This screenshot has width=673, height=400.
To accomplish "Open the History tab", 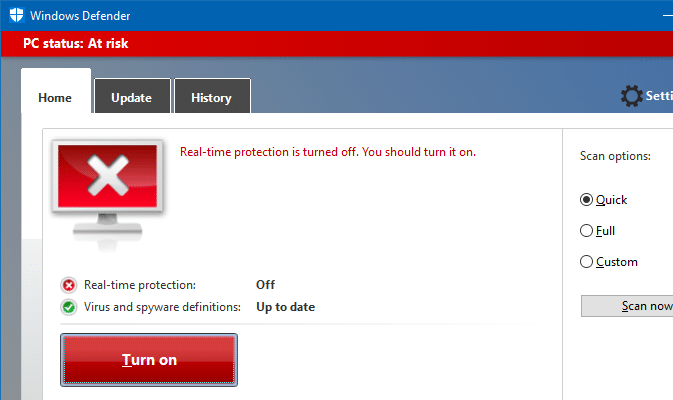I will coord(212,98).
